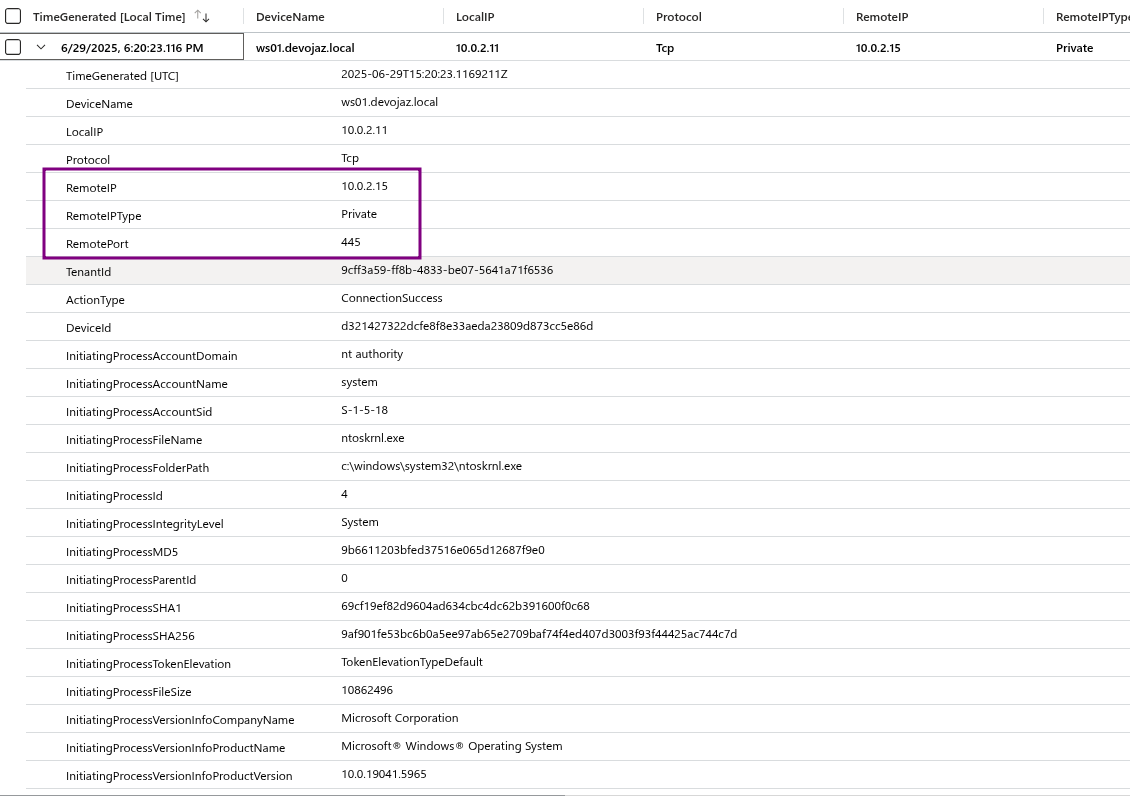Select the UTC value 2025-06-29T15:20:23.1169211Z
1130x796 pixels.
(424, 74)
